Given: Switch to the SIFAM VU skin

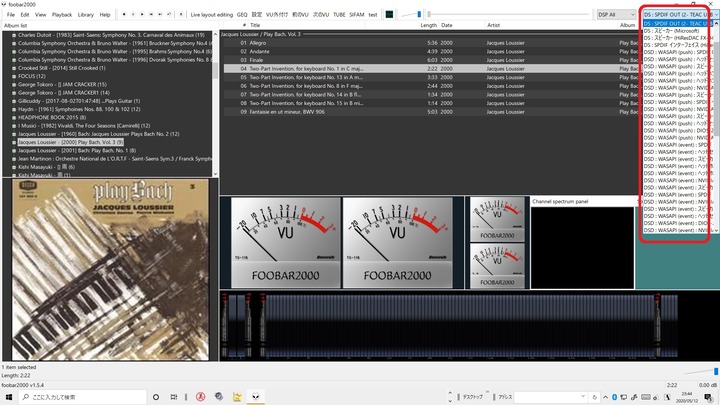Looking at the screenshot, I should [356, 15].
